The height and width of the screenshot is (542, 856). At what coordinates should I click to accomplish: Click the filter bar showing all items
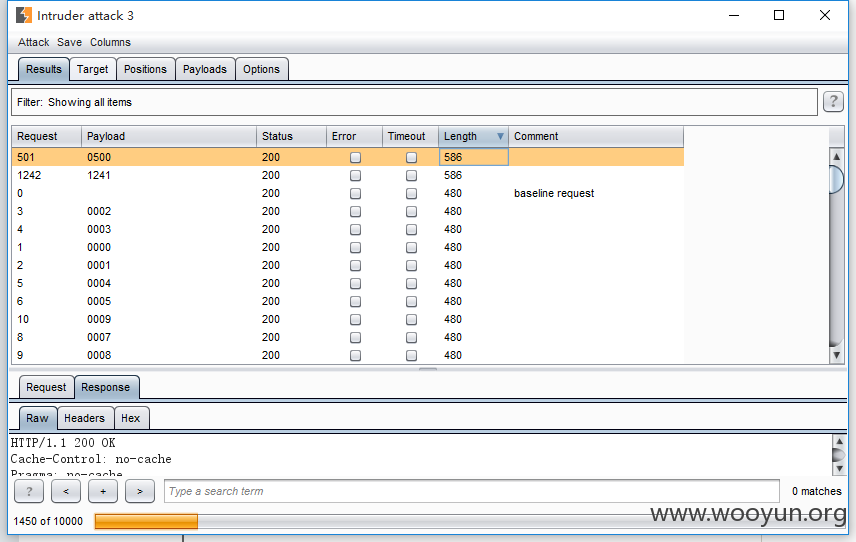pos(414,102)
